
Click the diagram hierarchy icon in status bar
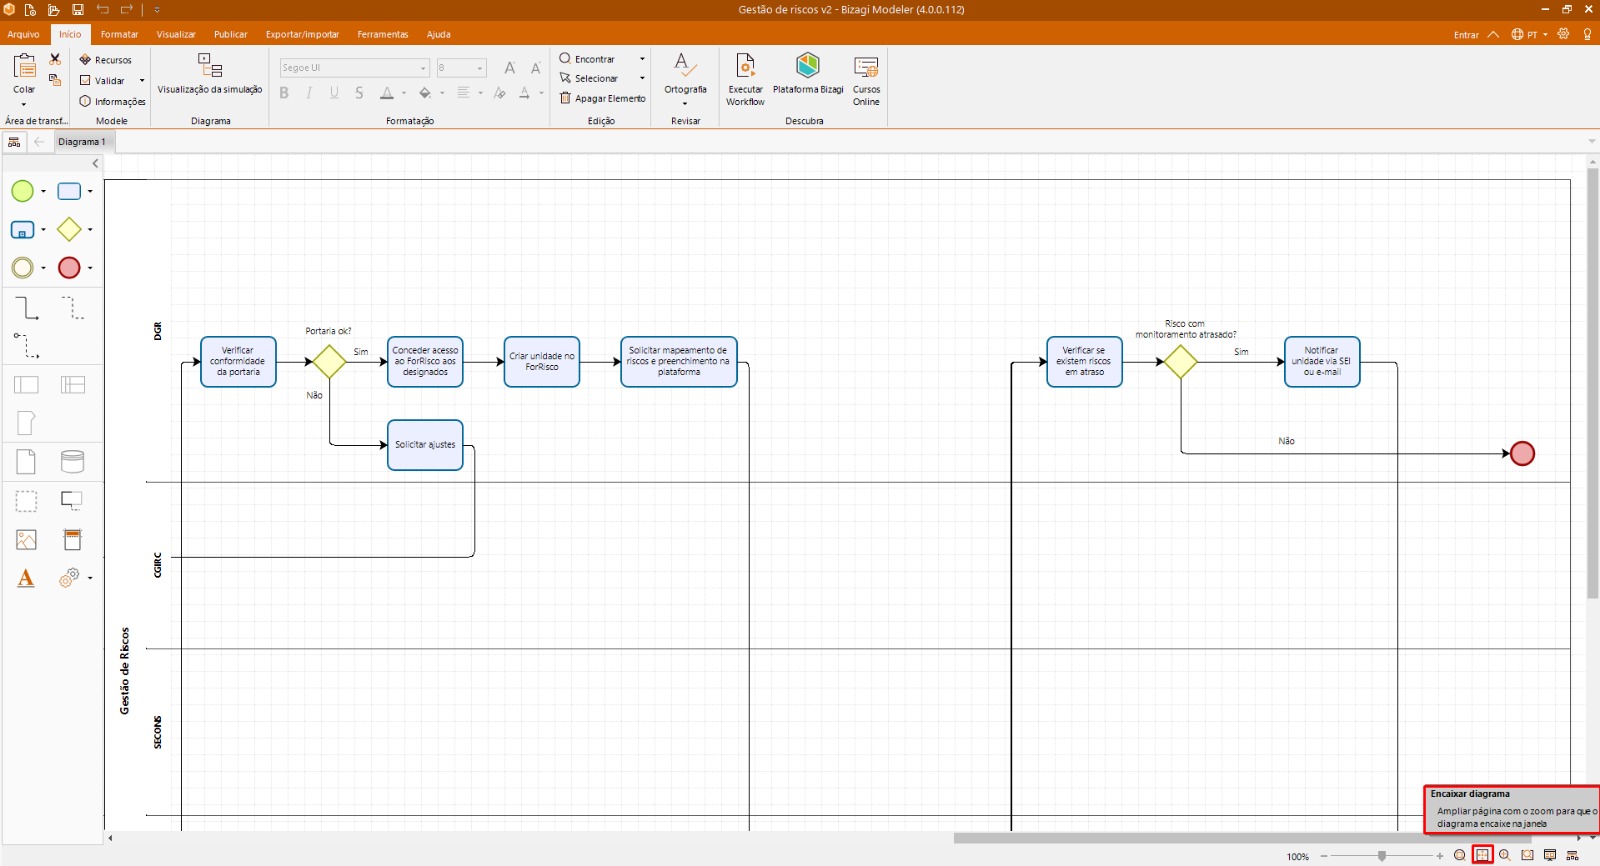click(1572, 855)
